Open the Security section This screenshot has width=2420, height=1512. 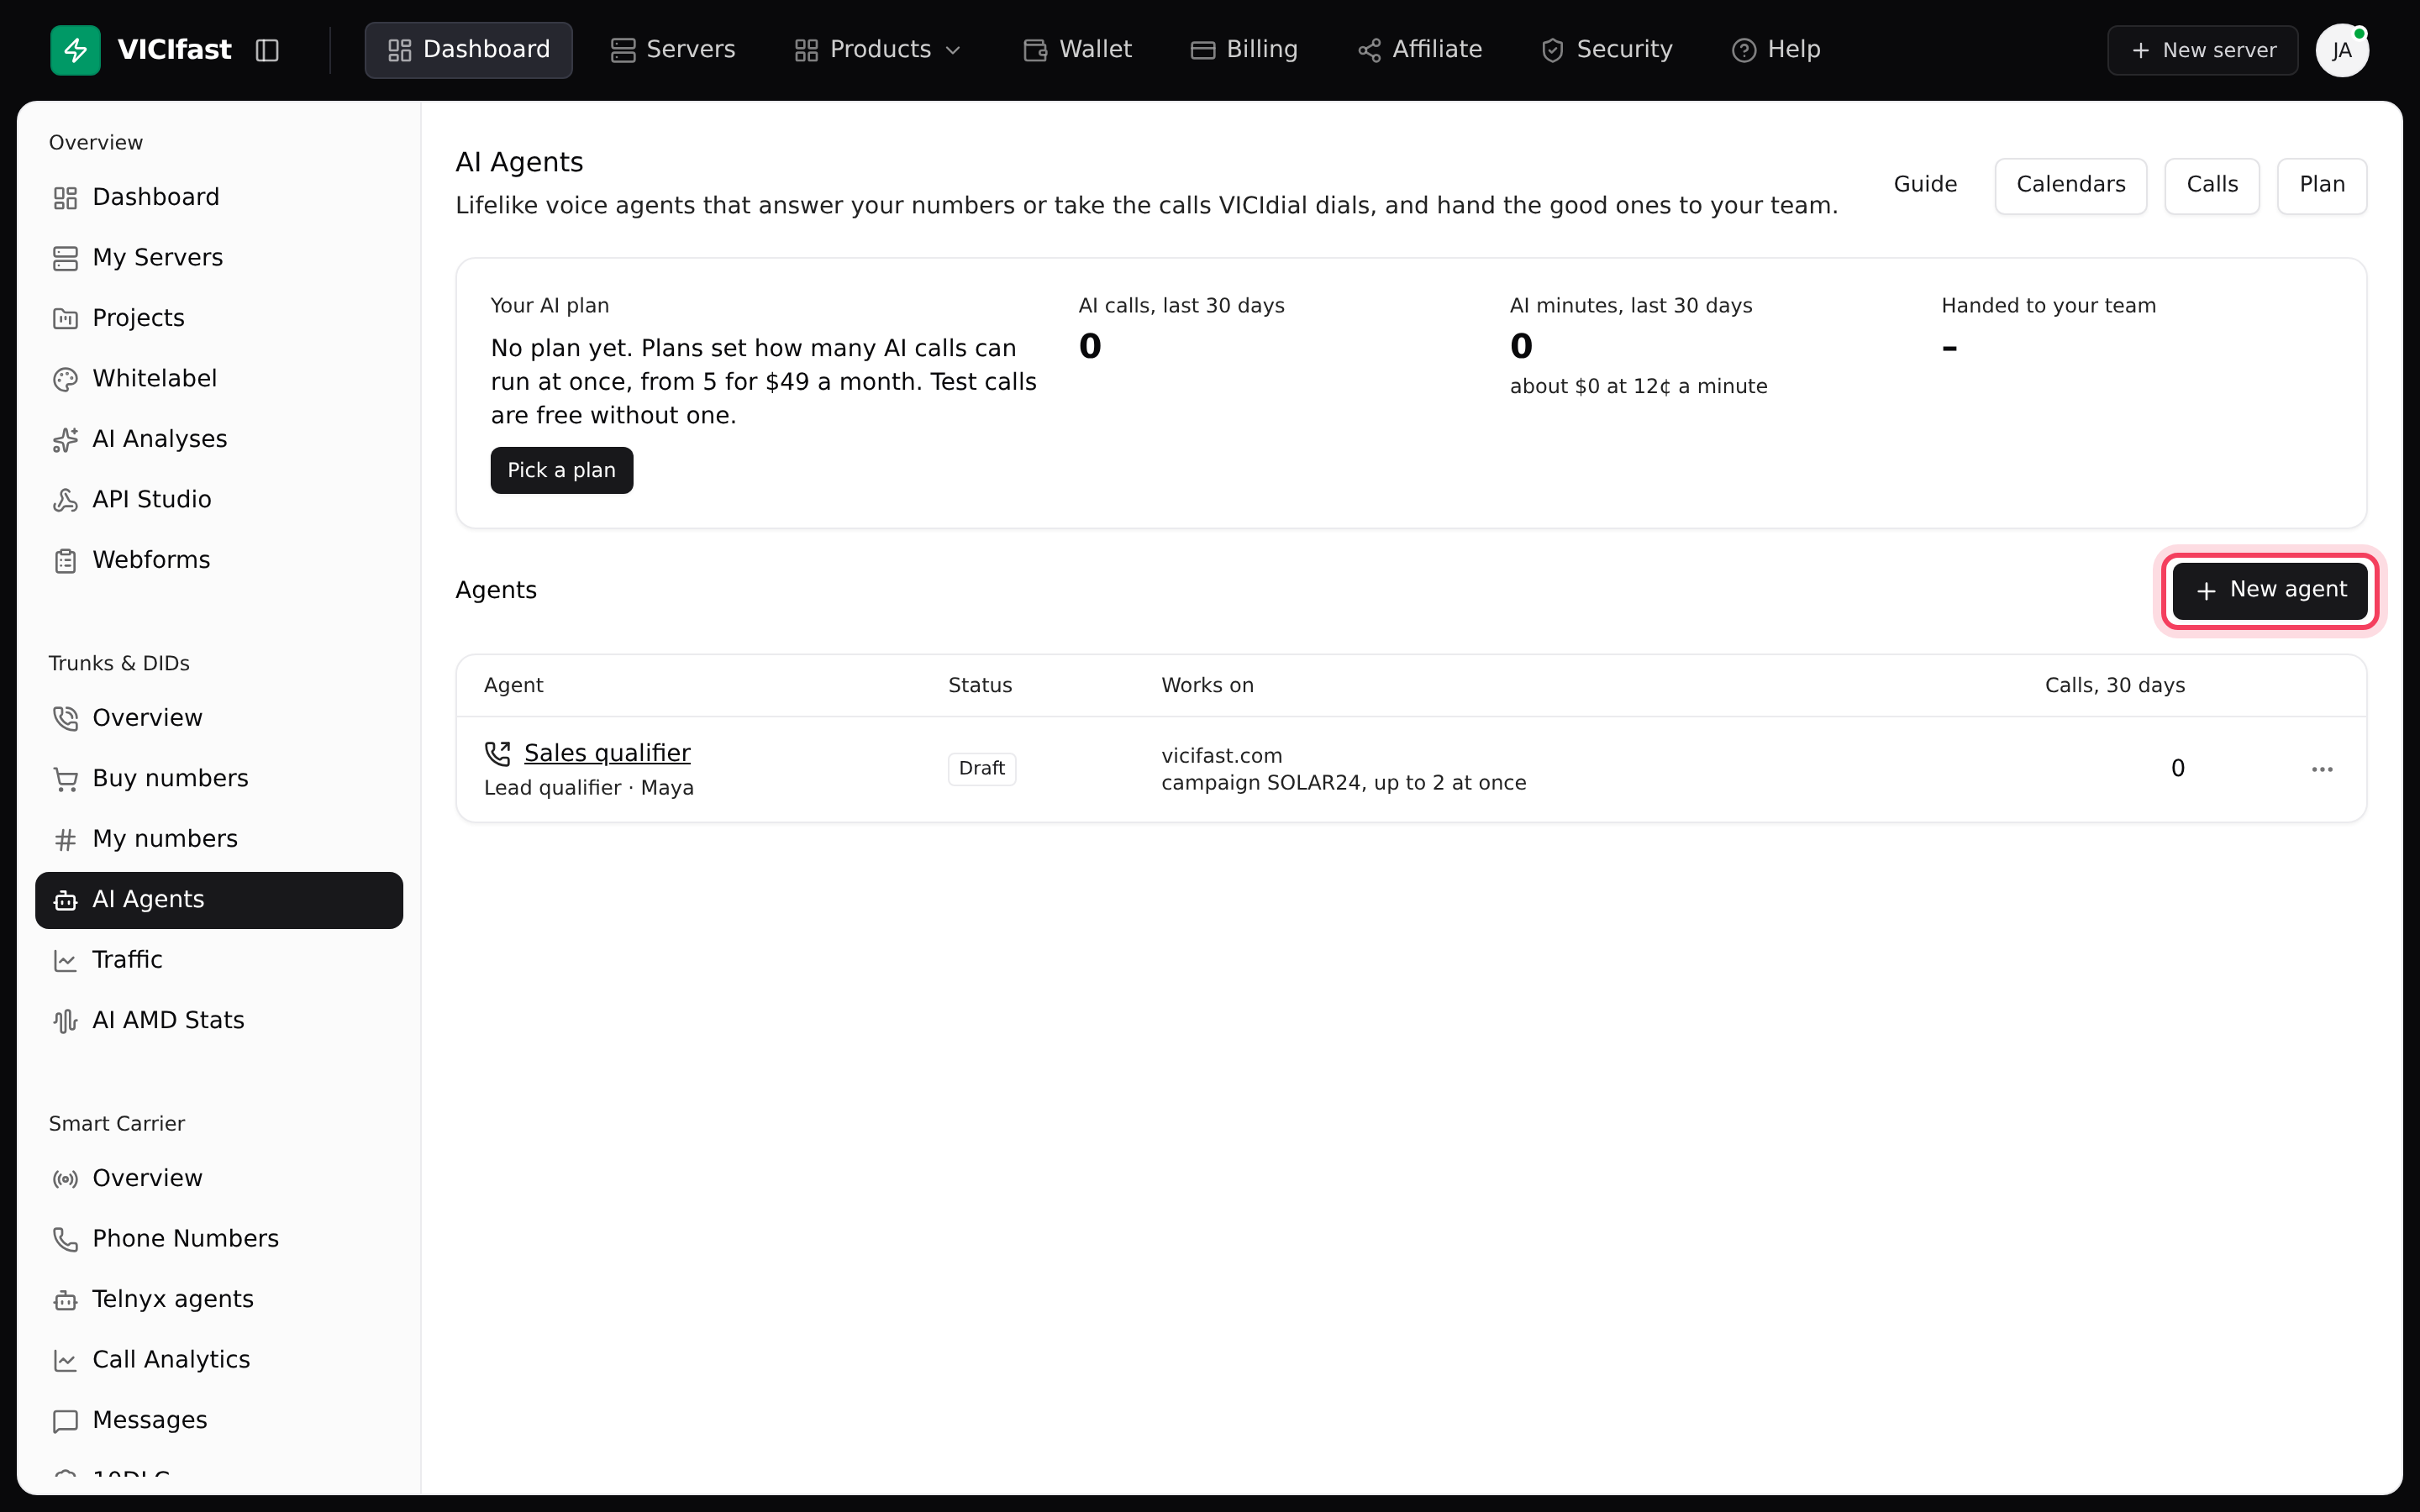[x=1607, y=50]
